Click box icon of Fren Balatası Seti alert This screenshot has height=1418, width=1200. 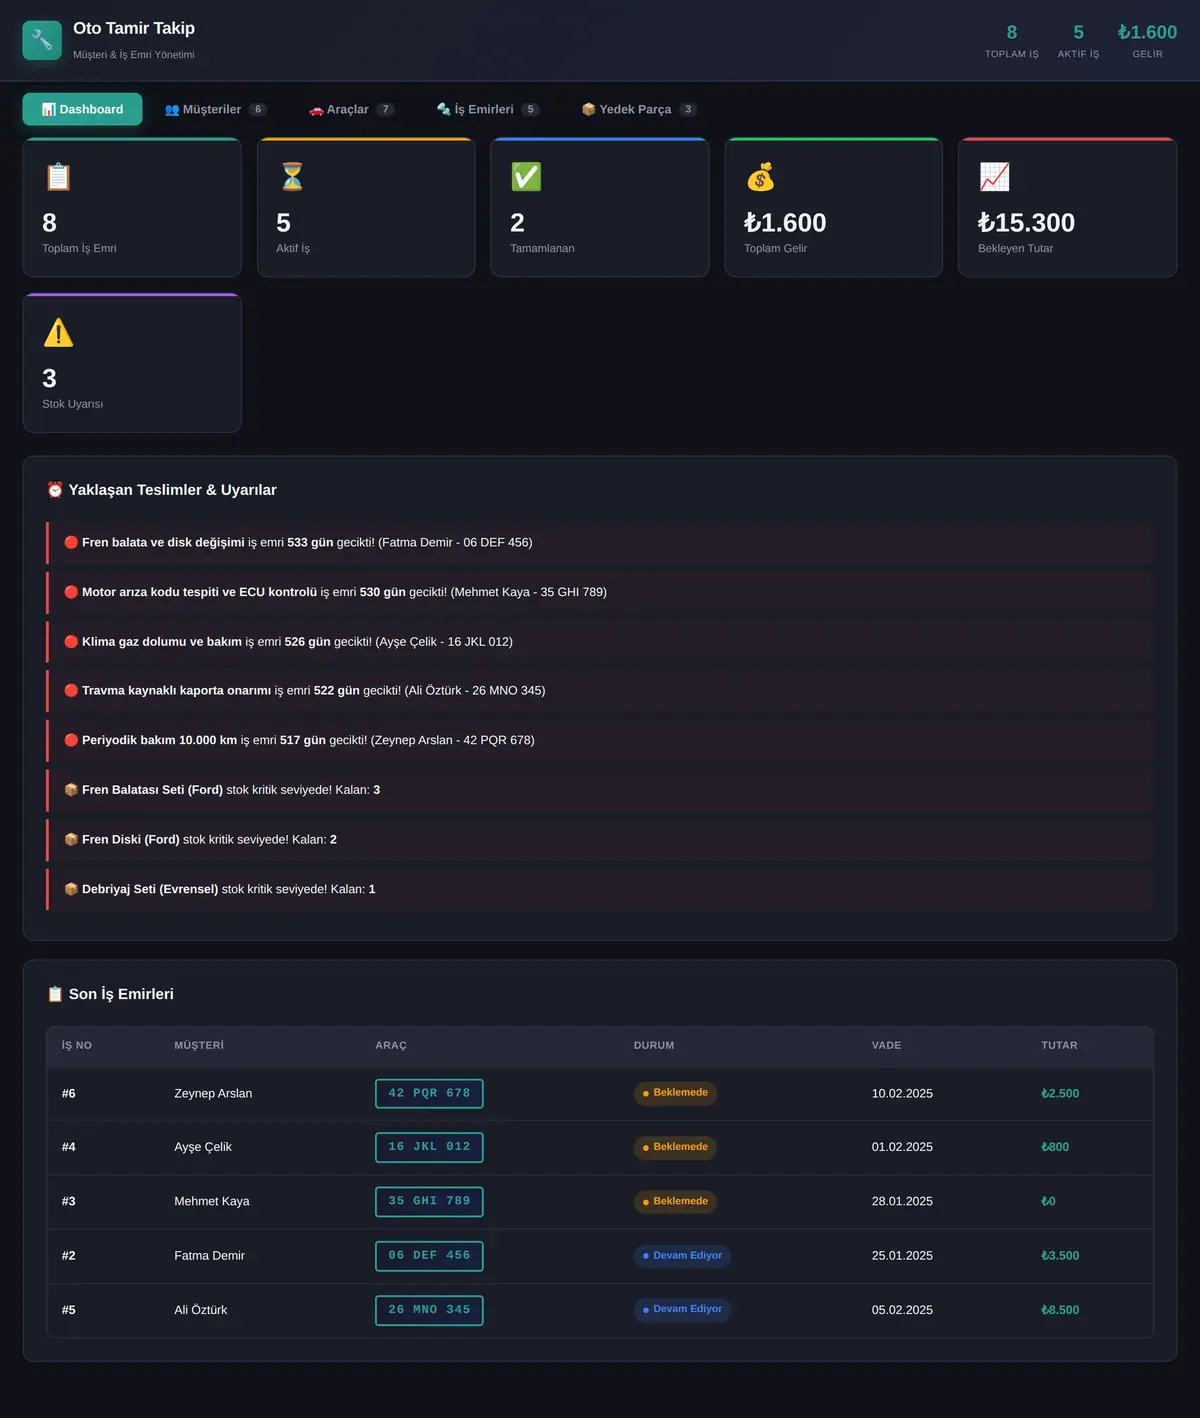[x=71, y=790]
